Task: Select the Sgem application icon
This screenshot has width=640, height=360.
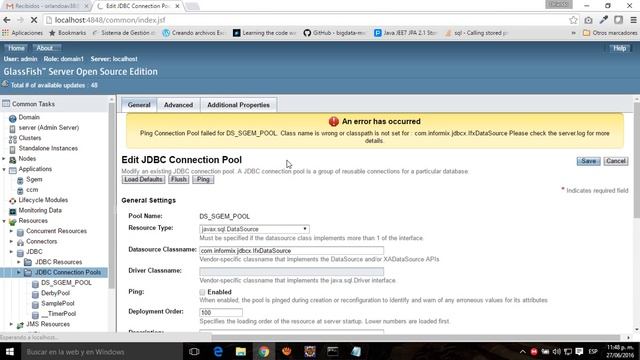Action: tap(20, 180)
